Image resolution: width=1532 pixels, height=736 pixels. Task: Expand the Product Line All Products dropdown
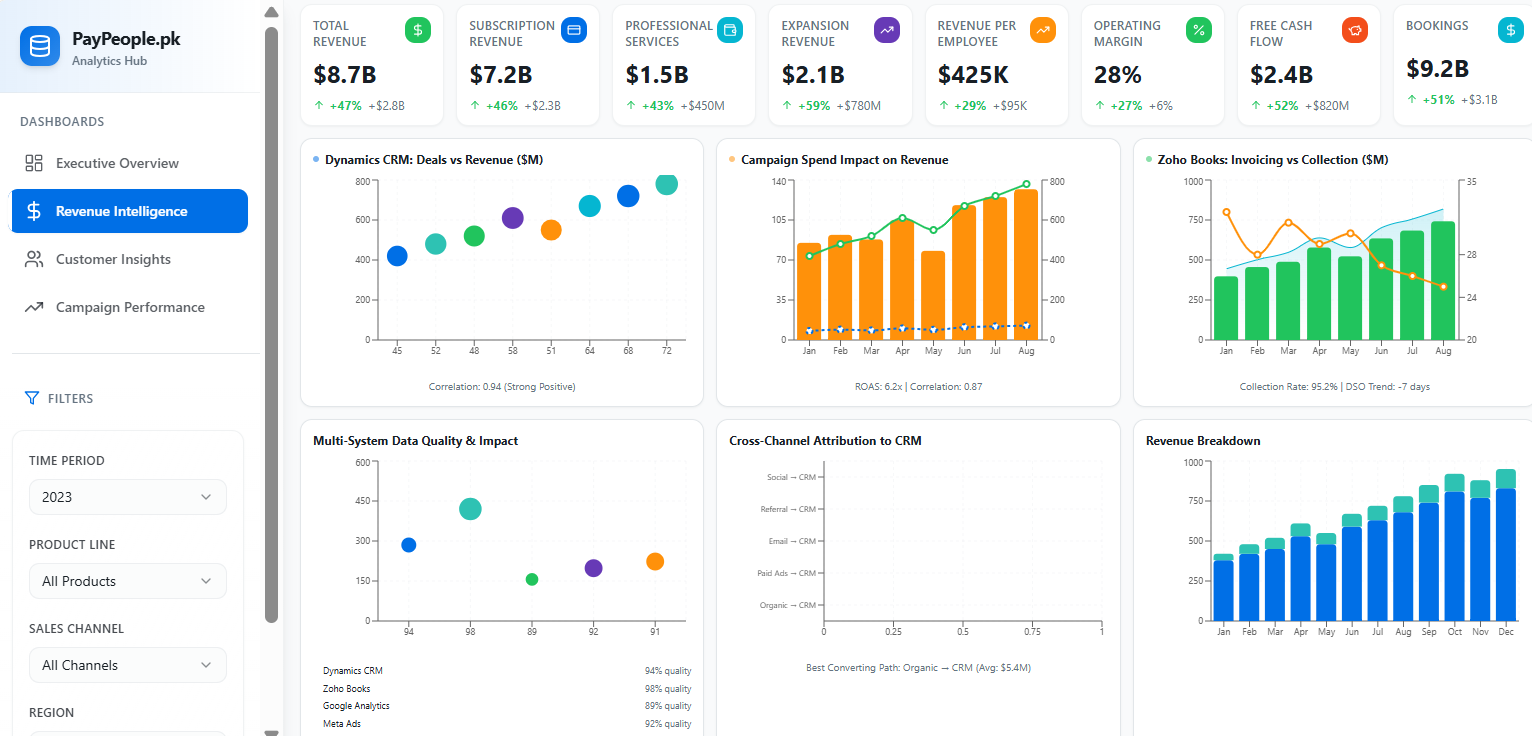pyautogui.click(x=128, y=581)
